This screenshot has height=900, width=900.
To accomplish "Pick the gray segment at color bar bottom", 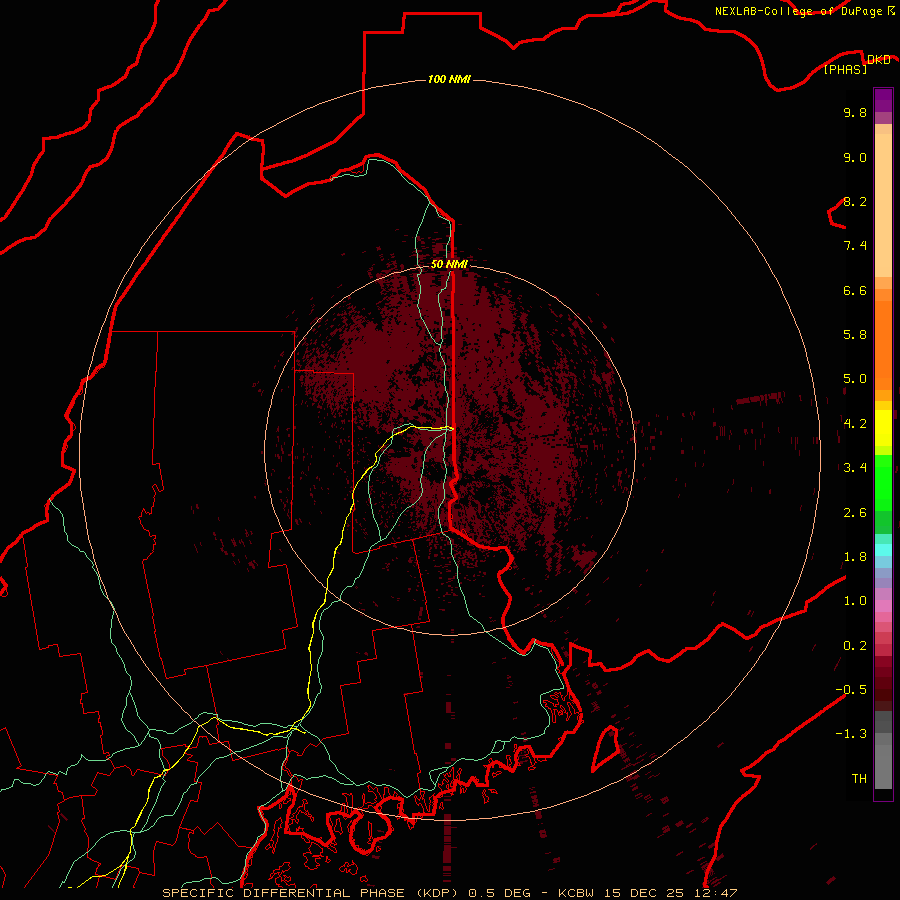I will pos(883,767).
